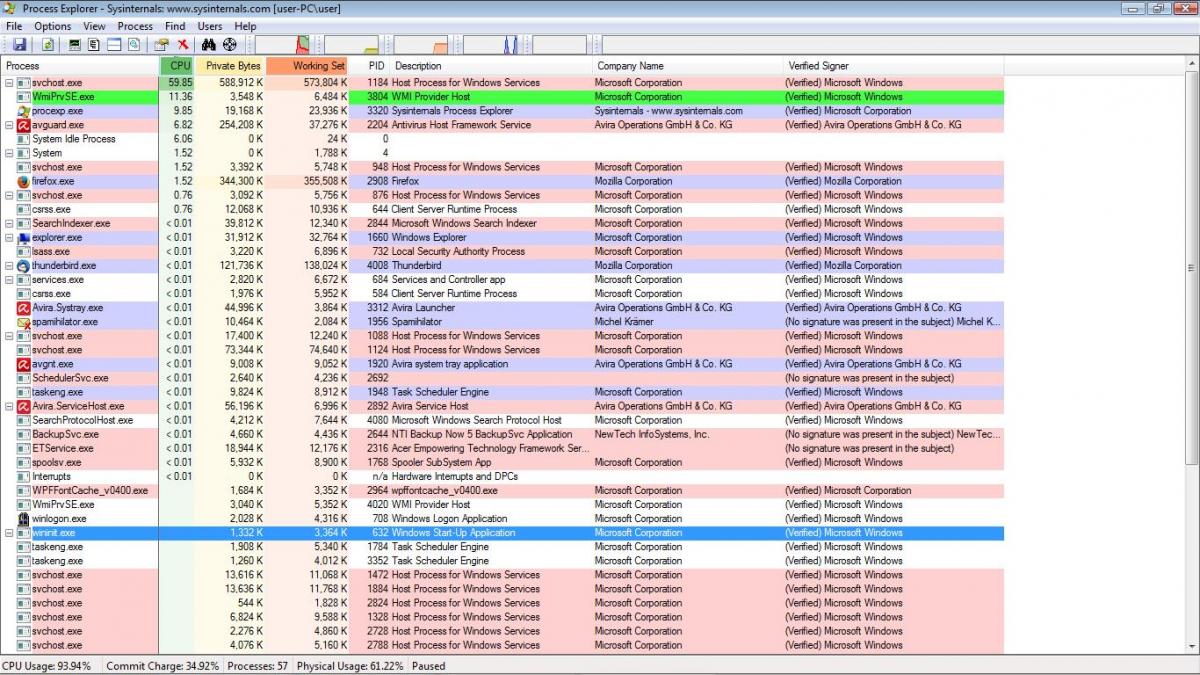Click the red Avira icon beside avguard.exe
This screenshot has height=675, width=1200.
point(24,125)
